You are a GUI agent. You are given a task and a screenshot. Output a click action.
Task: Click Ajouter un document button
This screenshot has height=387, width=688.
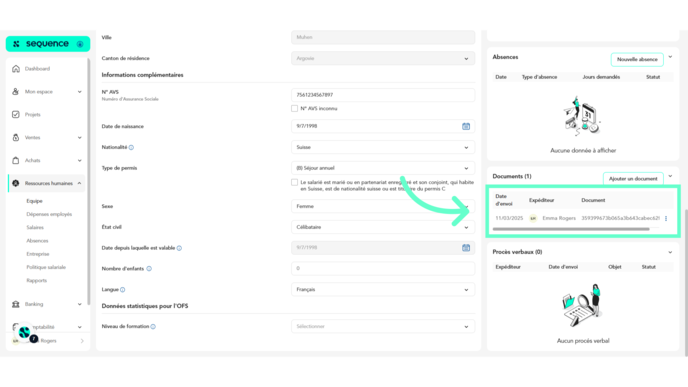pos(633,179)
